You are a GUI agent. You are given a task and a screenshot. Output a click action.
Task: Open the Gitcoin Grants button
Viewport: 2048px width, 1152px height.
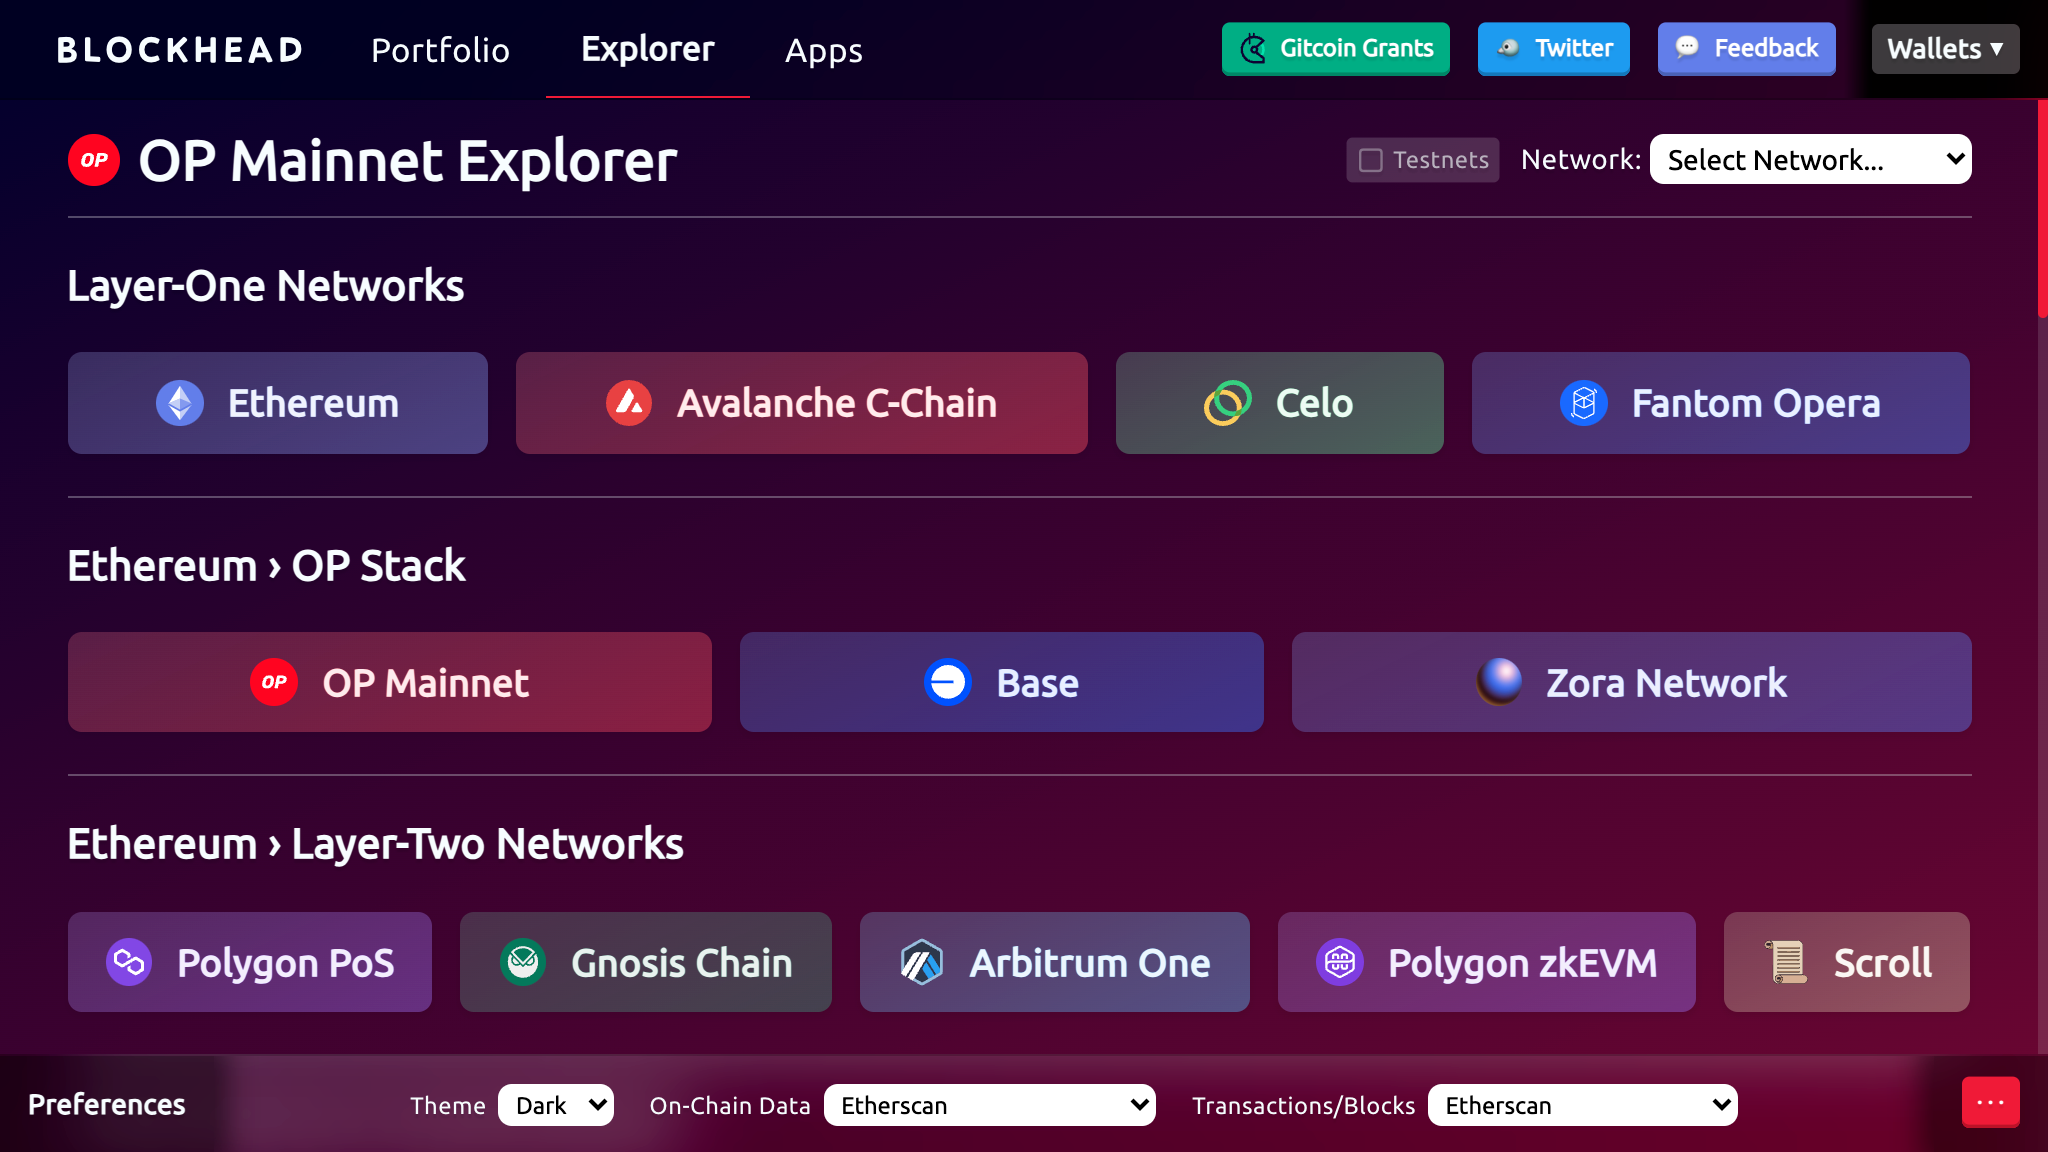[x=1336, y=48]
